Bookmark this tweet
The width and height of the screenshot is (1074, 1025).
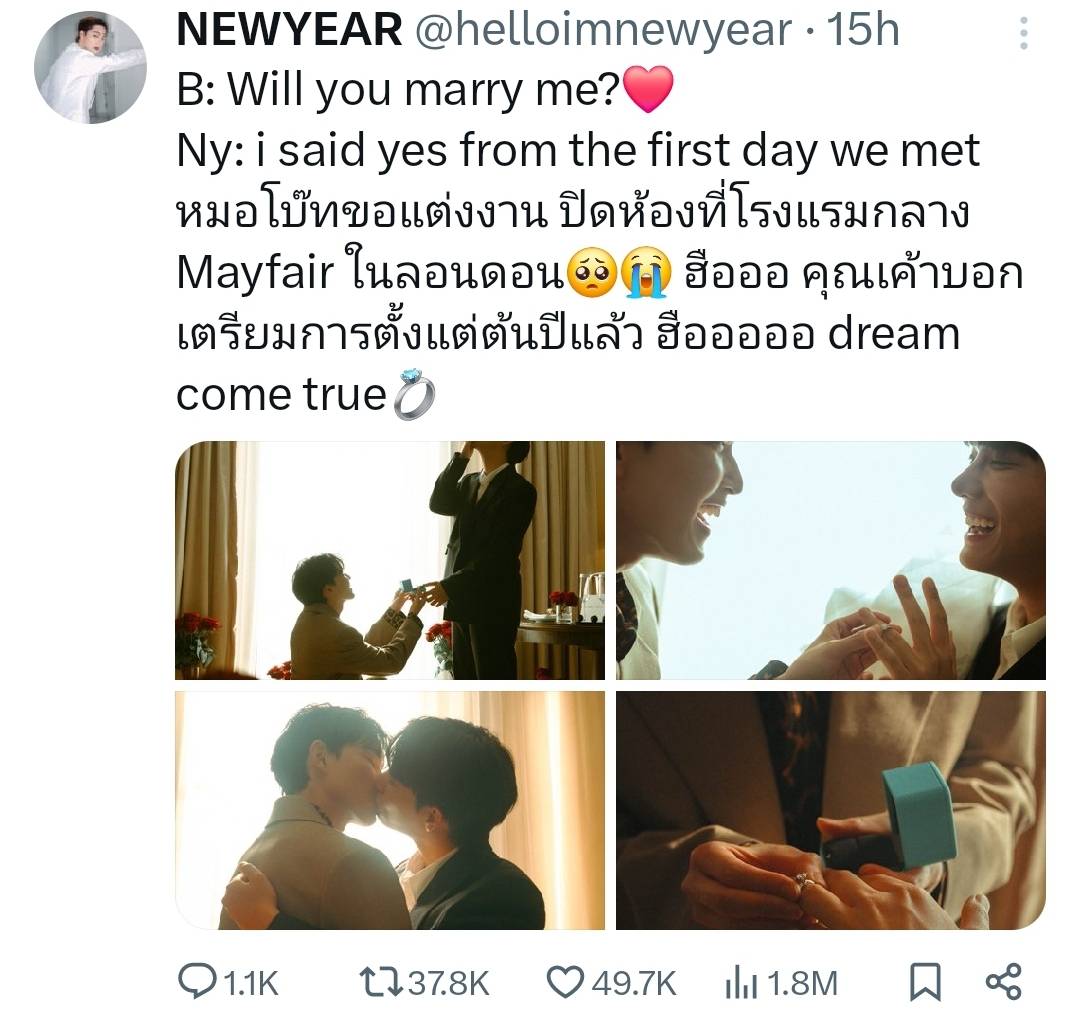[925, 982]
